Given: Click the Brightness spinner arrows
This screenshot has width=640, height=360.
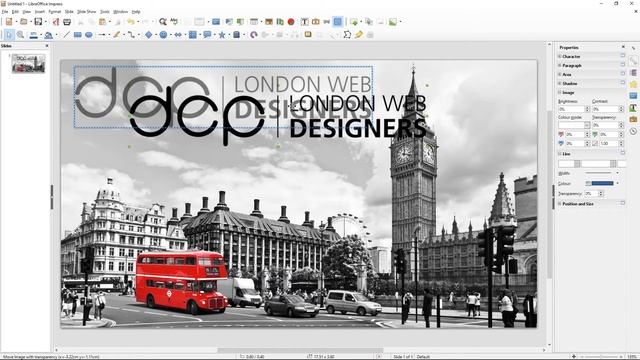Looking at the screenshot, I should click(x=587, y=109).
